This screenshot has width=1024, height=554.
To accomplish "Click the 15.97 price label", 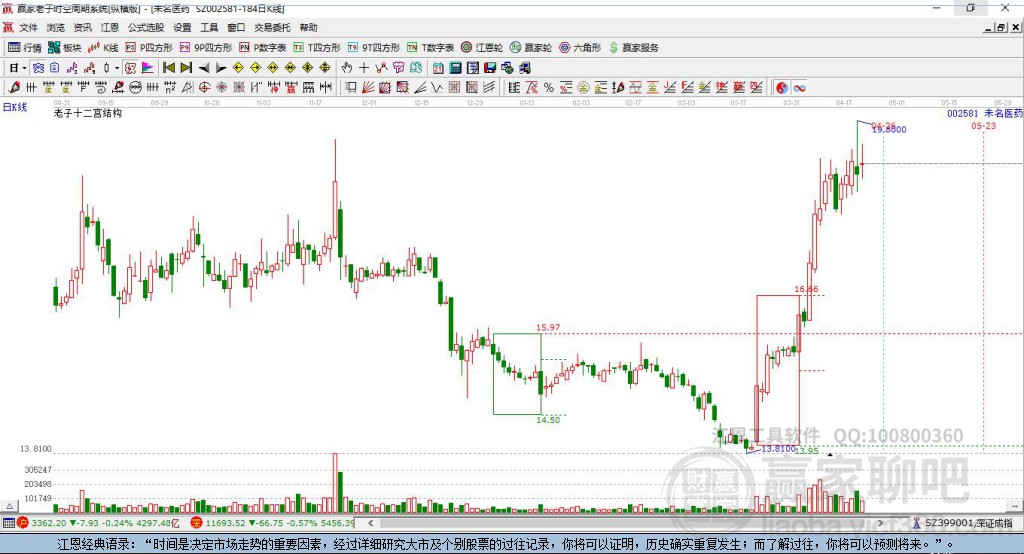I will pyautogui.click(x=548, y=328).
